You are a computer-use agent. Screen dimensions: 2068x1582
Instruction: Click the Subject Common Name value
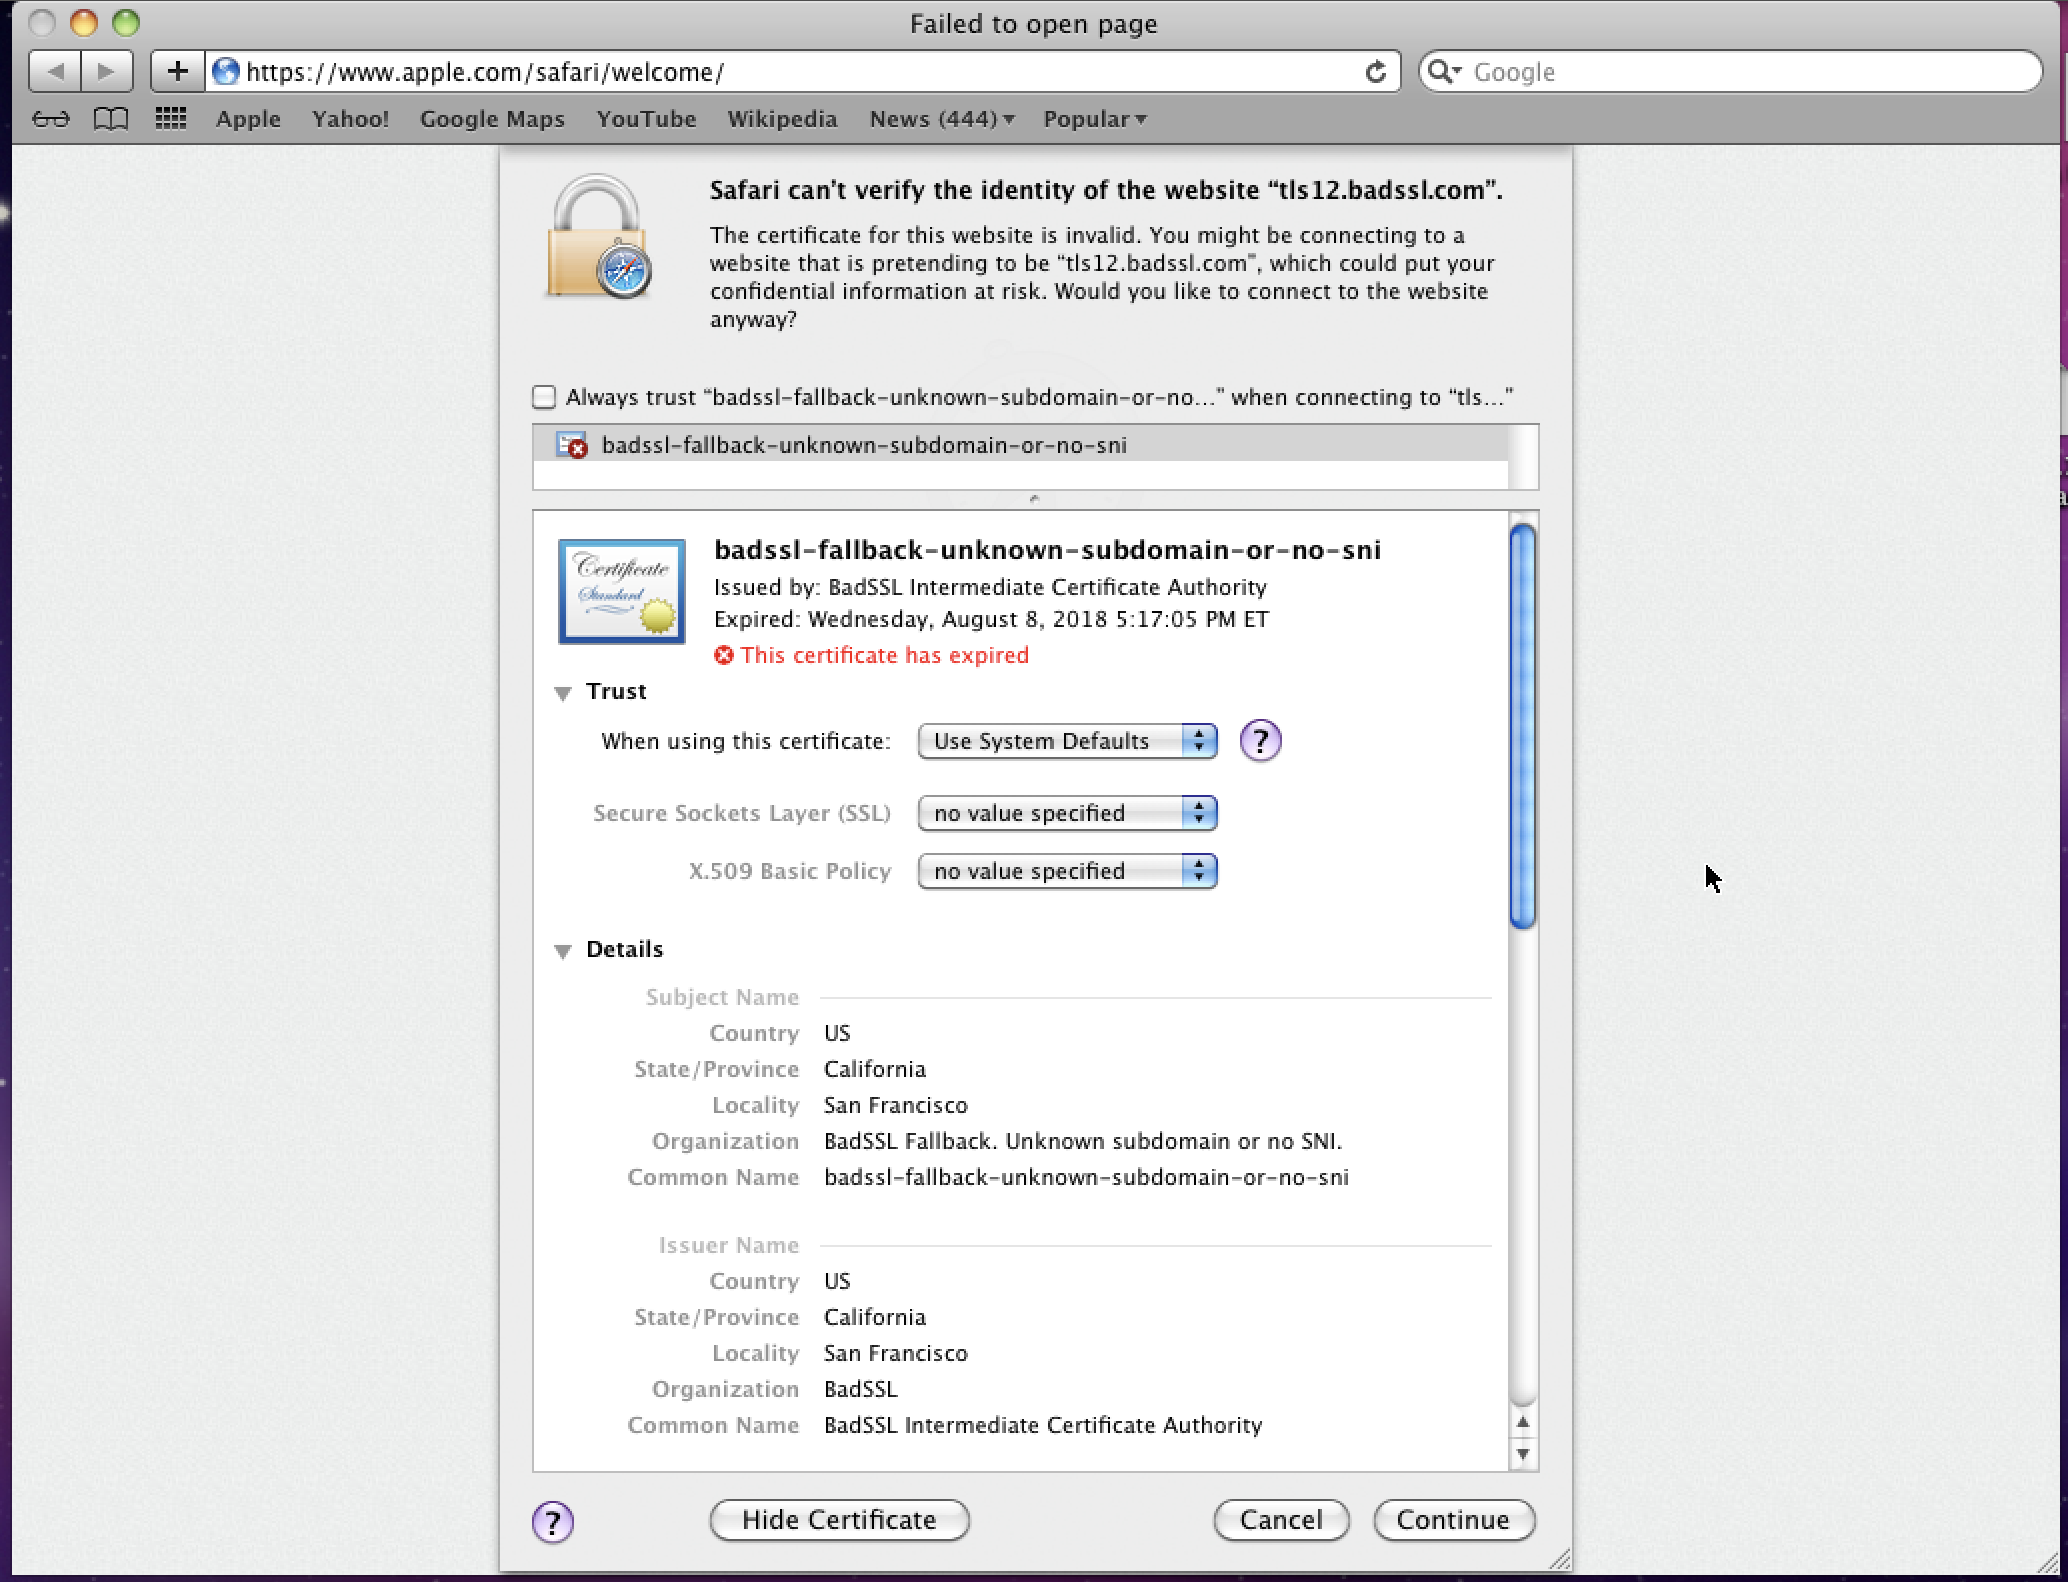1086,1177
